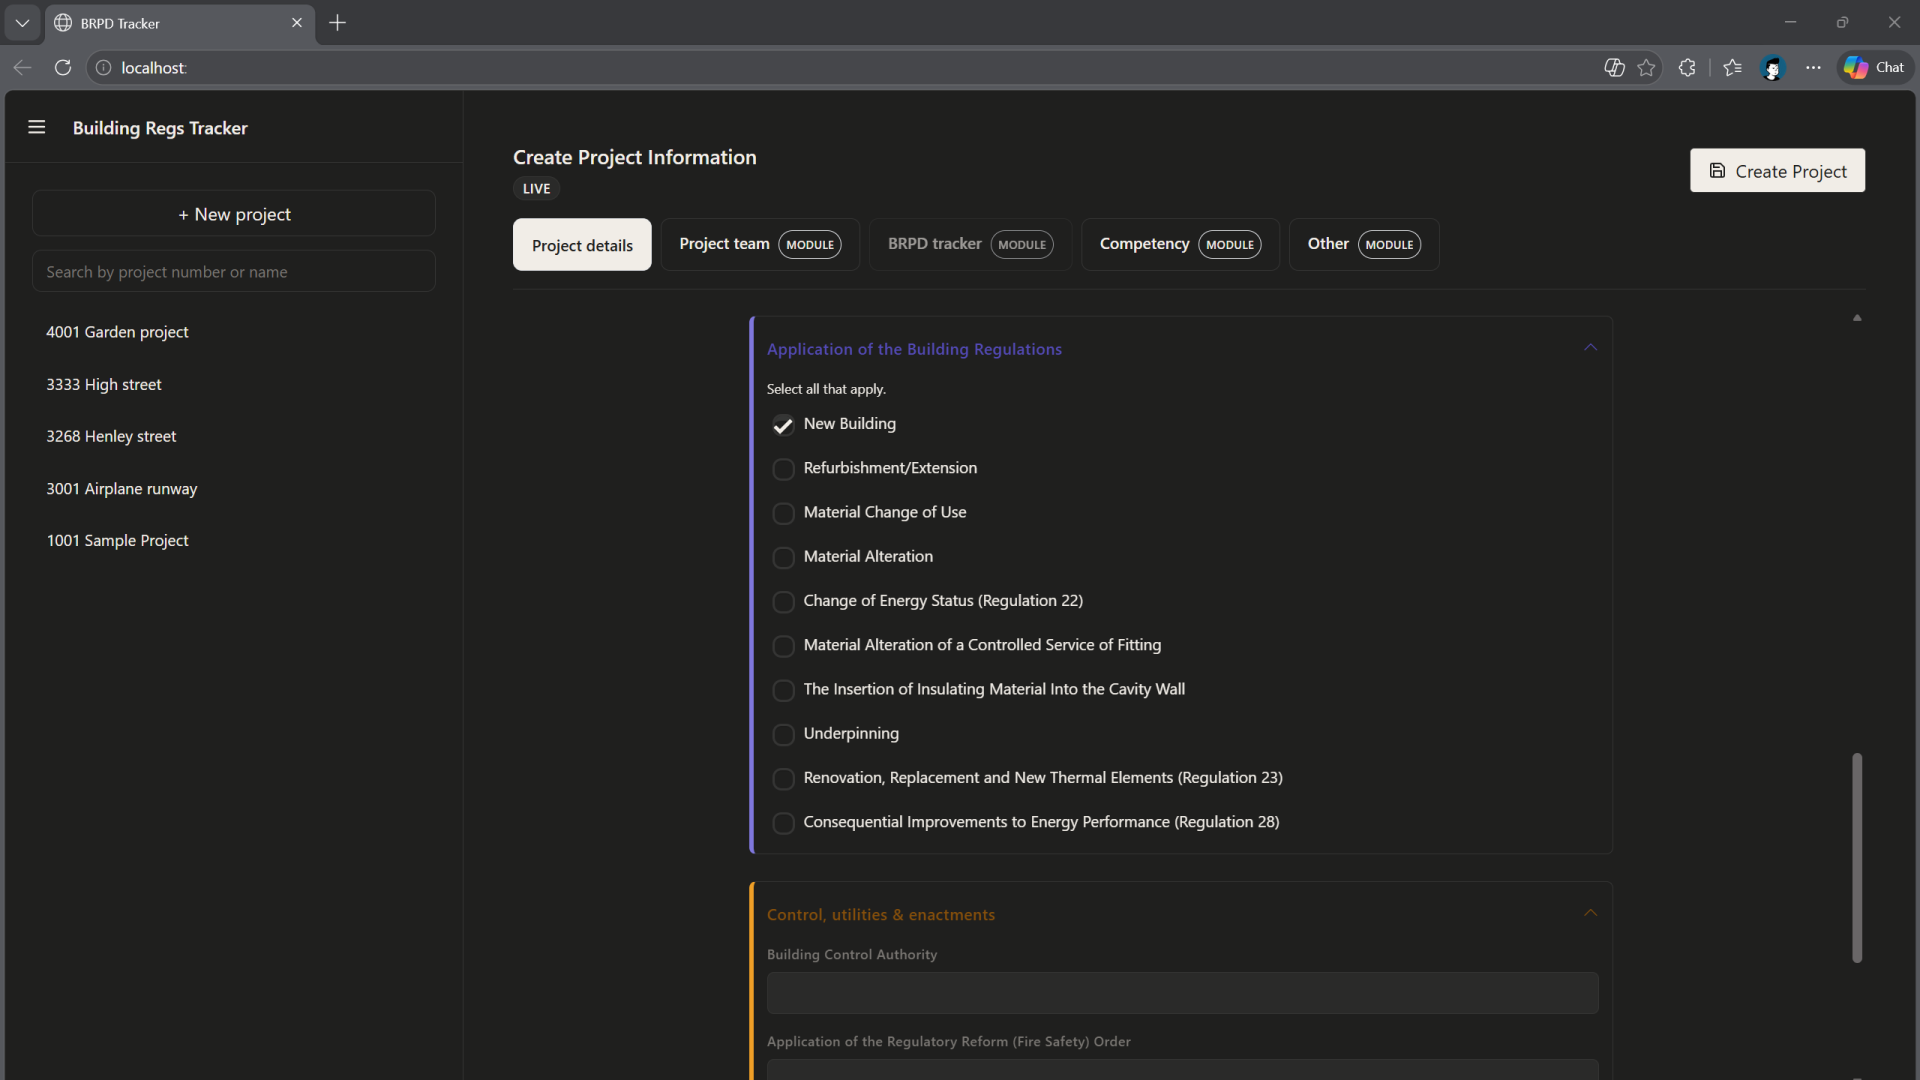Enable the Underpinning checkbox
The height and width of the screenshot is (1080, 1920).
[x=784, y=734]
